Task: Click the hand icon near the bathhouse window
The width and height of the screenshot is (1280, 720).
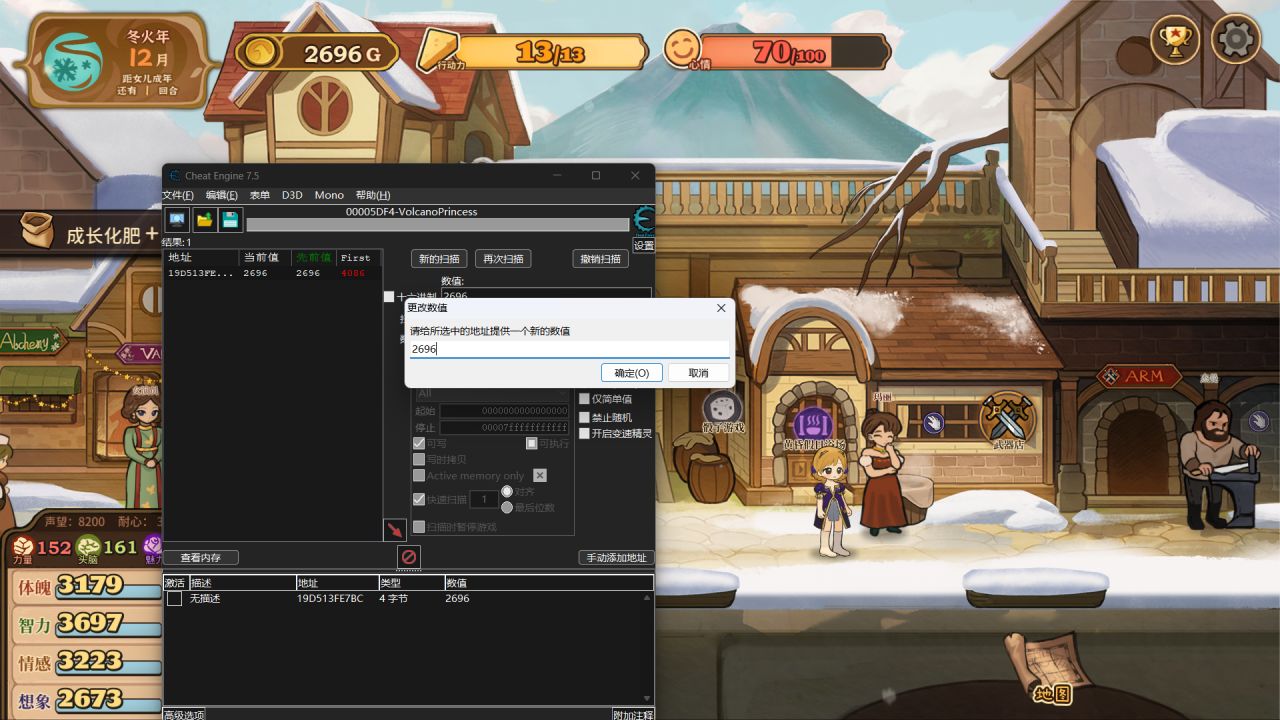Action: (933, 423)
